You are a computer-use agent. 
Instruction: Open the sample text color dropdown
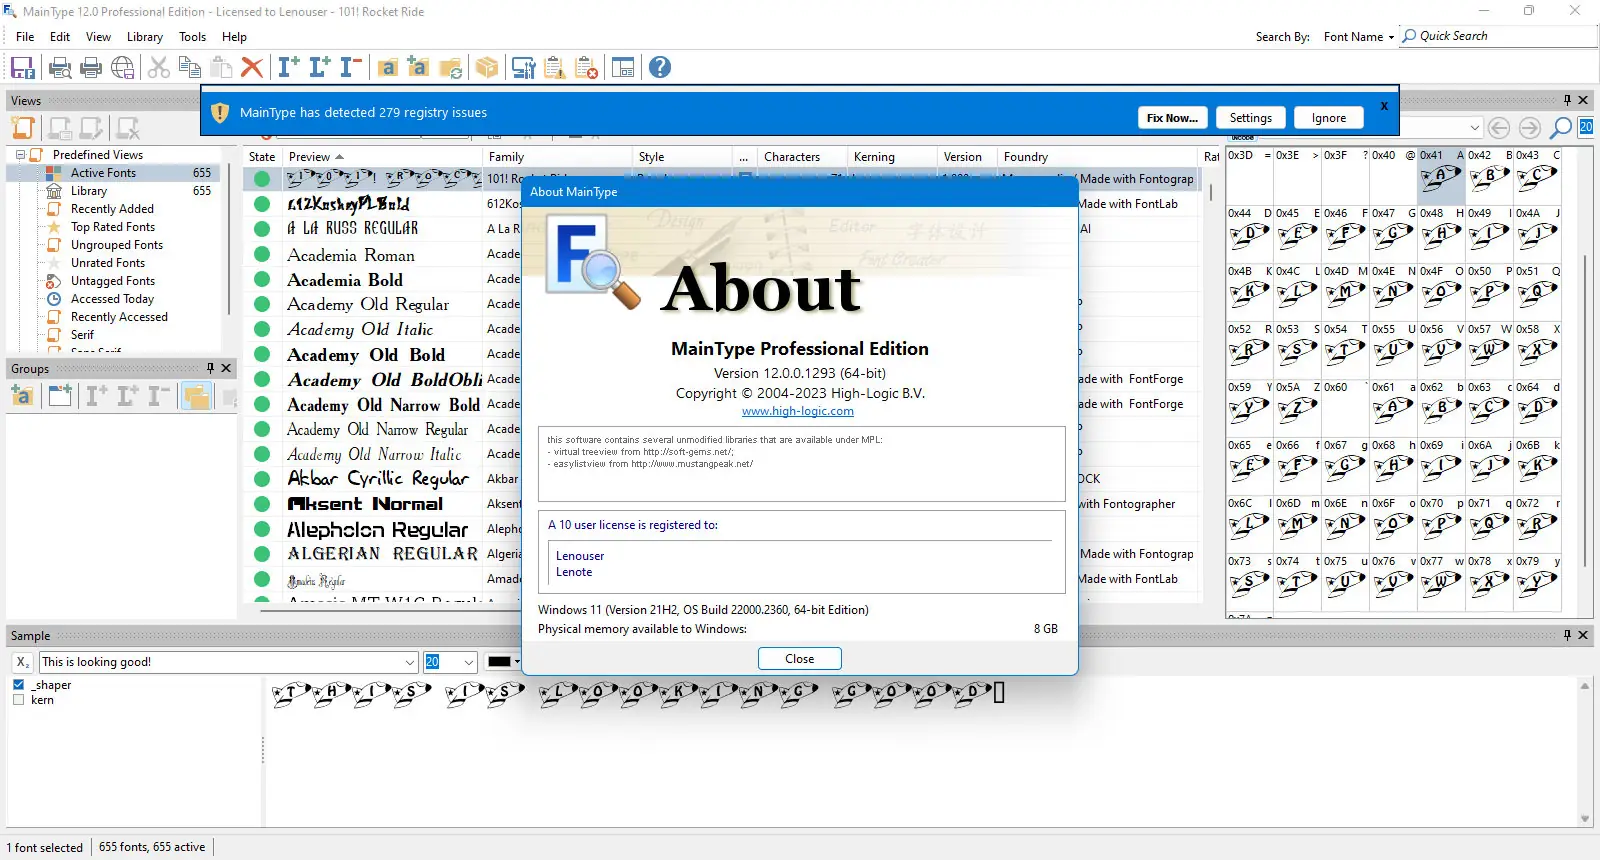(517, 662)
